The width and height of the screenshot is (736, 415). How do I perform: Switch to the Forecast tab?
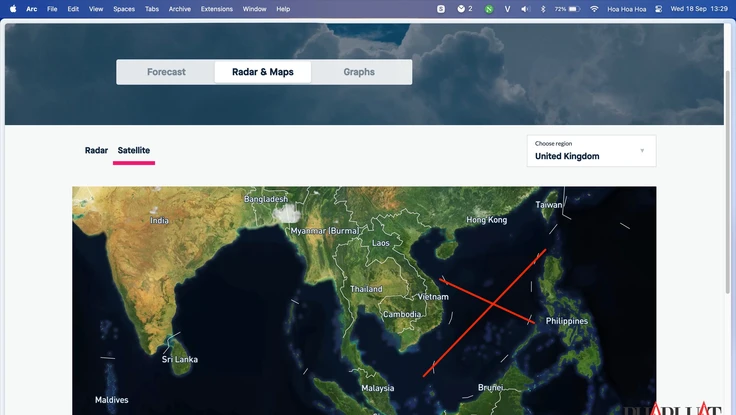coord(166,72)
